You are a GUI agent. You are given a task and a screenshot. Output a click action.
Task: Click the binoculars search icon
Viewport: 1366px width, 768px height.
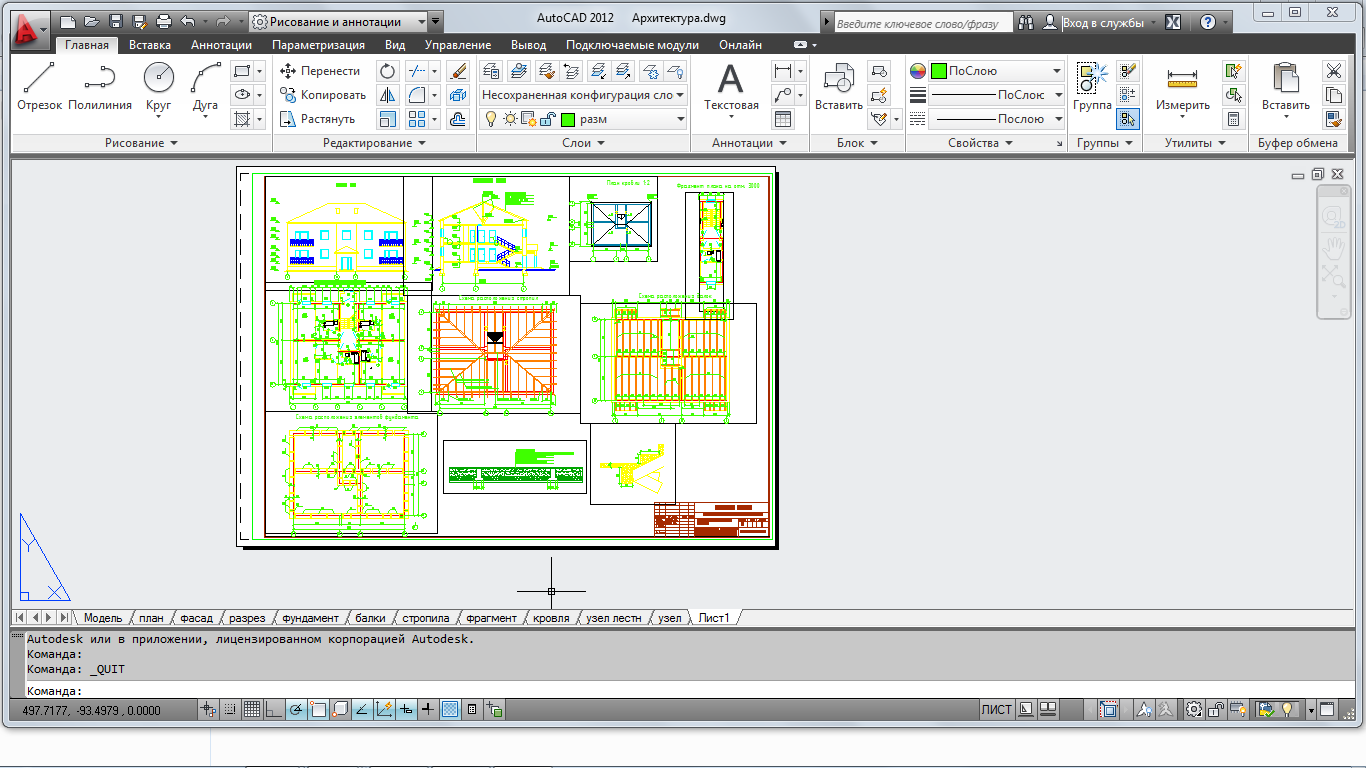[x=1027, y=22]
